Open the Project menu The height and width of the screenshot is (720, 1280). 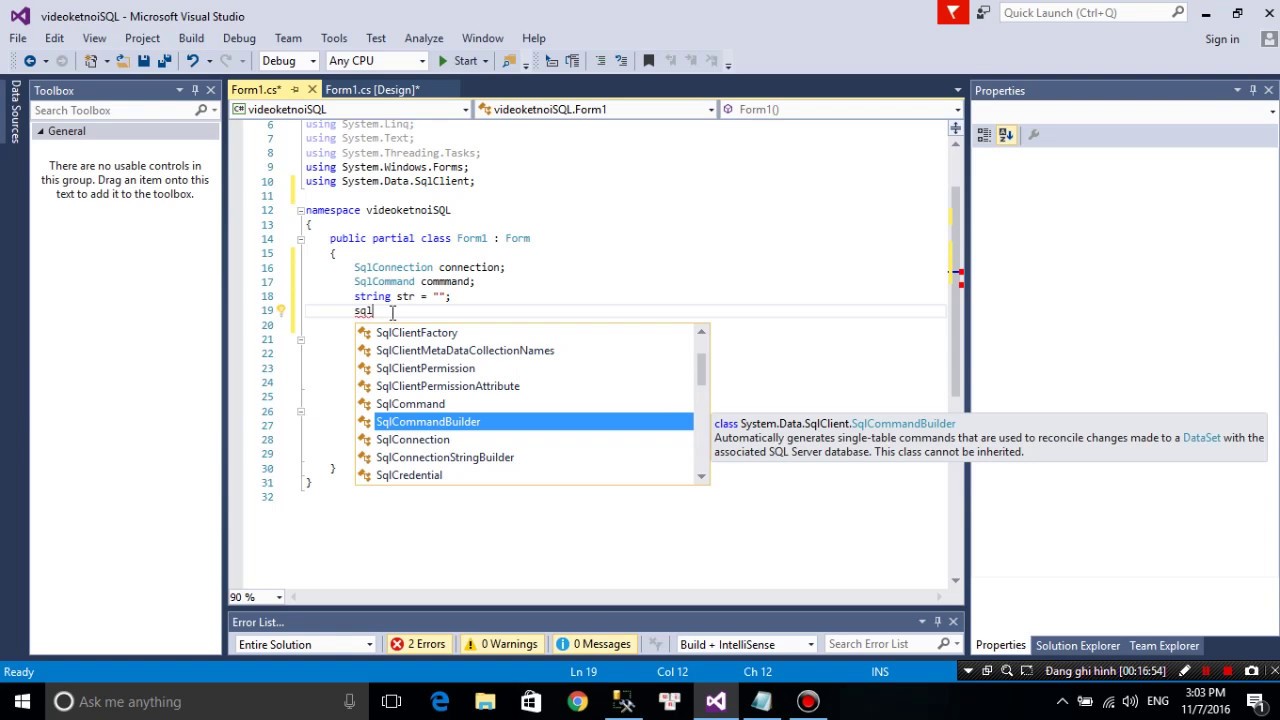point(142,38)
